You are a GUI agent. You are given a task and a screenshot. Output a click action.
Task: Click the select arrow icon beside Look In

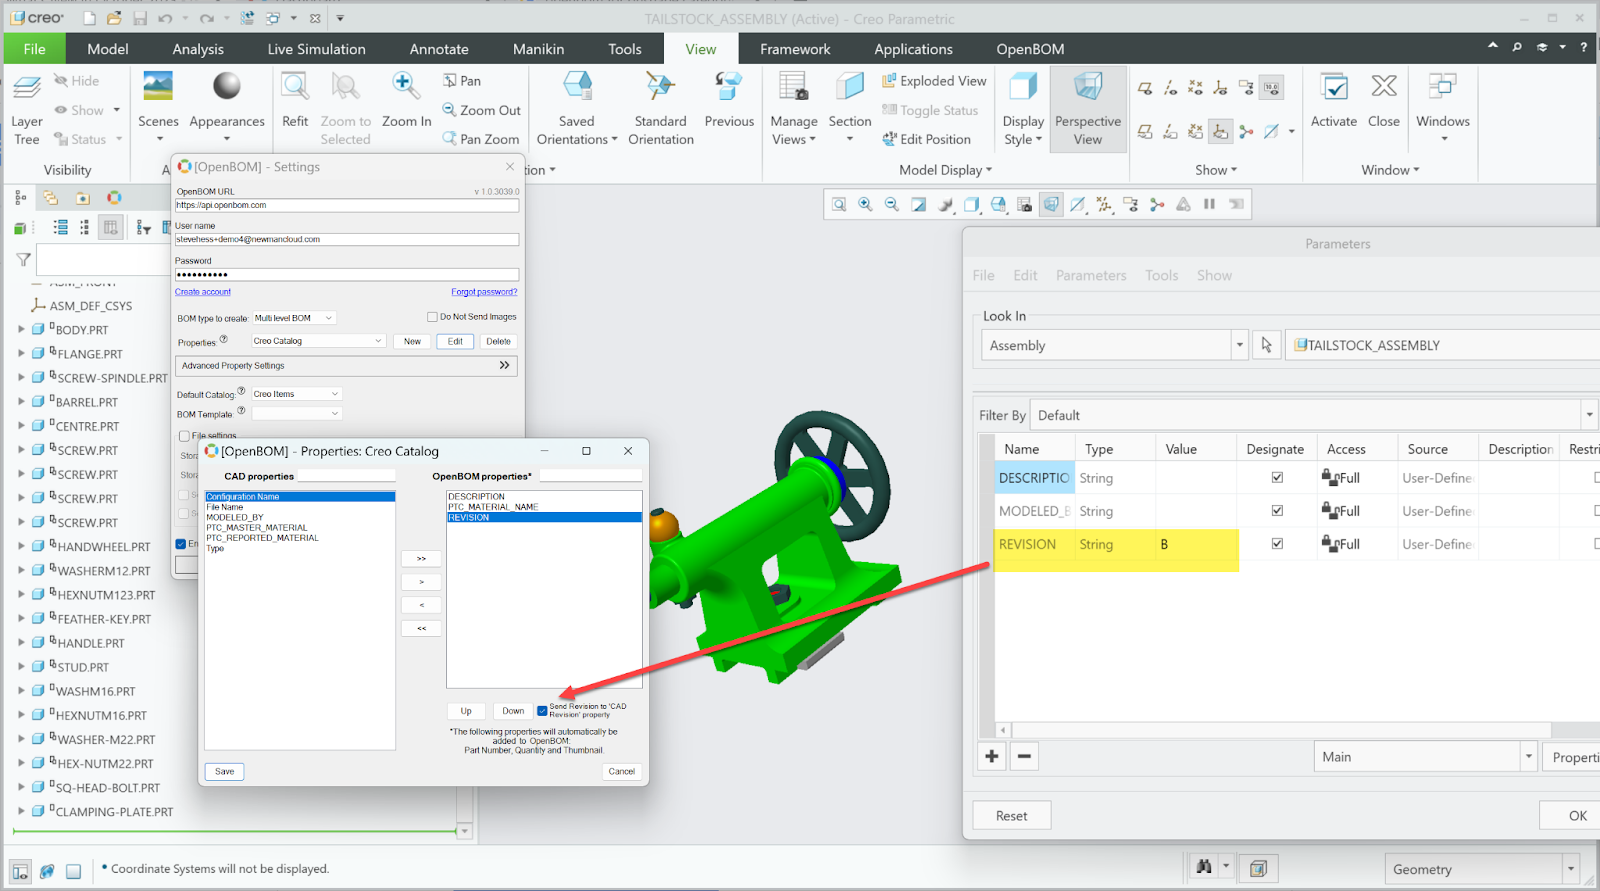point(1266,345)
